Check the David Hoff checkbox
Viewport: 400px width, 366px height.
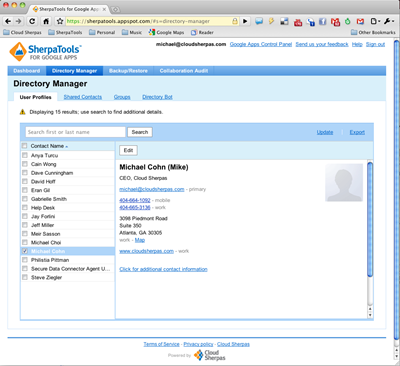25,181
